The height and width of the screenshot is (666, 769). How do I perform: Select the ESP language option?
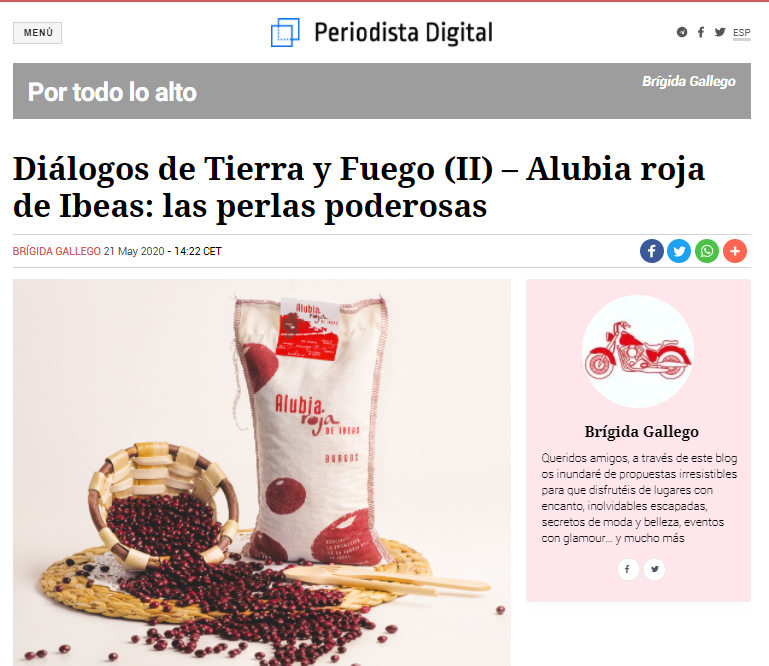tap(742, 32)
